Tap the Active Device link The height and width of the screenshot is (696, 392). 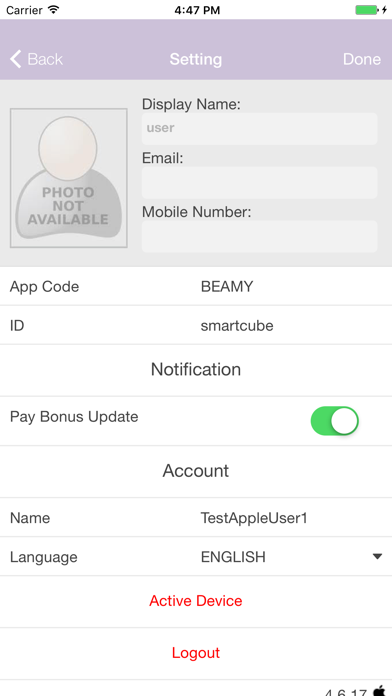point(196,601)
